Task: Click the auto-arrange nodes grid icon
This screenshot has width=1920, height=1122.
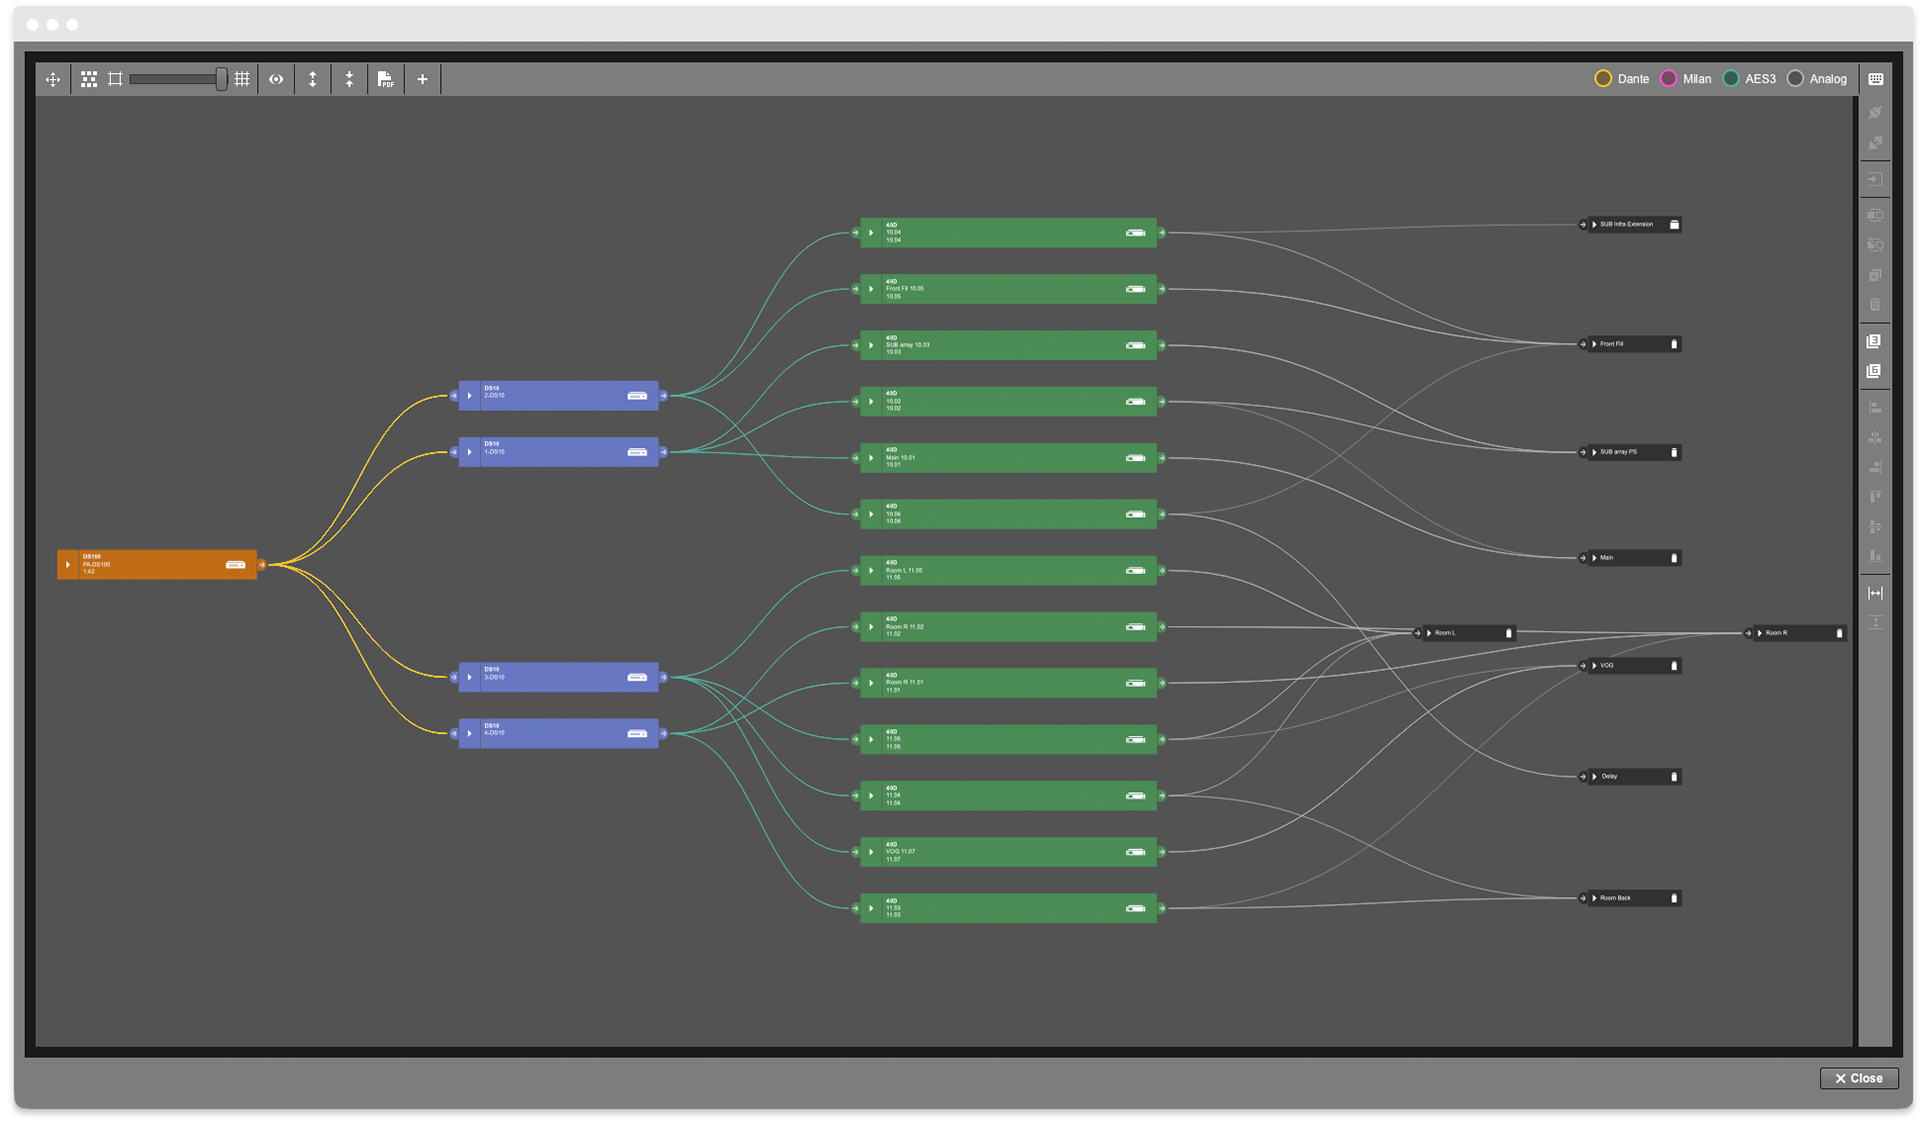Action: [89, 79]
